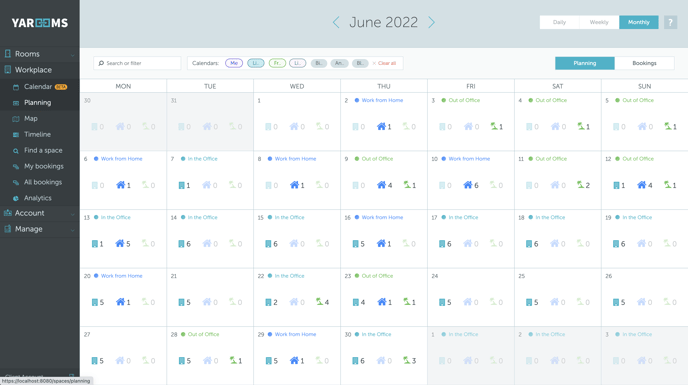
Task: Go to previous month arrow
Action: click(x=336, y=22)
